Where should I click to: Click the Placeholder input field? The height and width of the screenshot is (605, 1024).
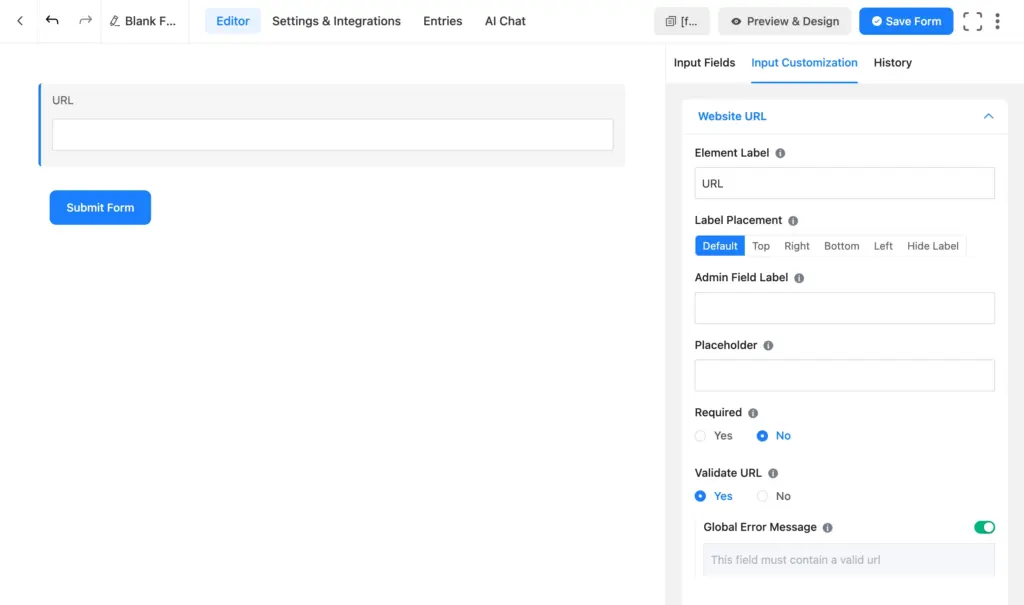(x=844, y=376)
